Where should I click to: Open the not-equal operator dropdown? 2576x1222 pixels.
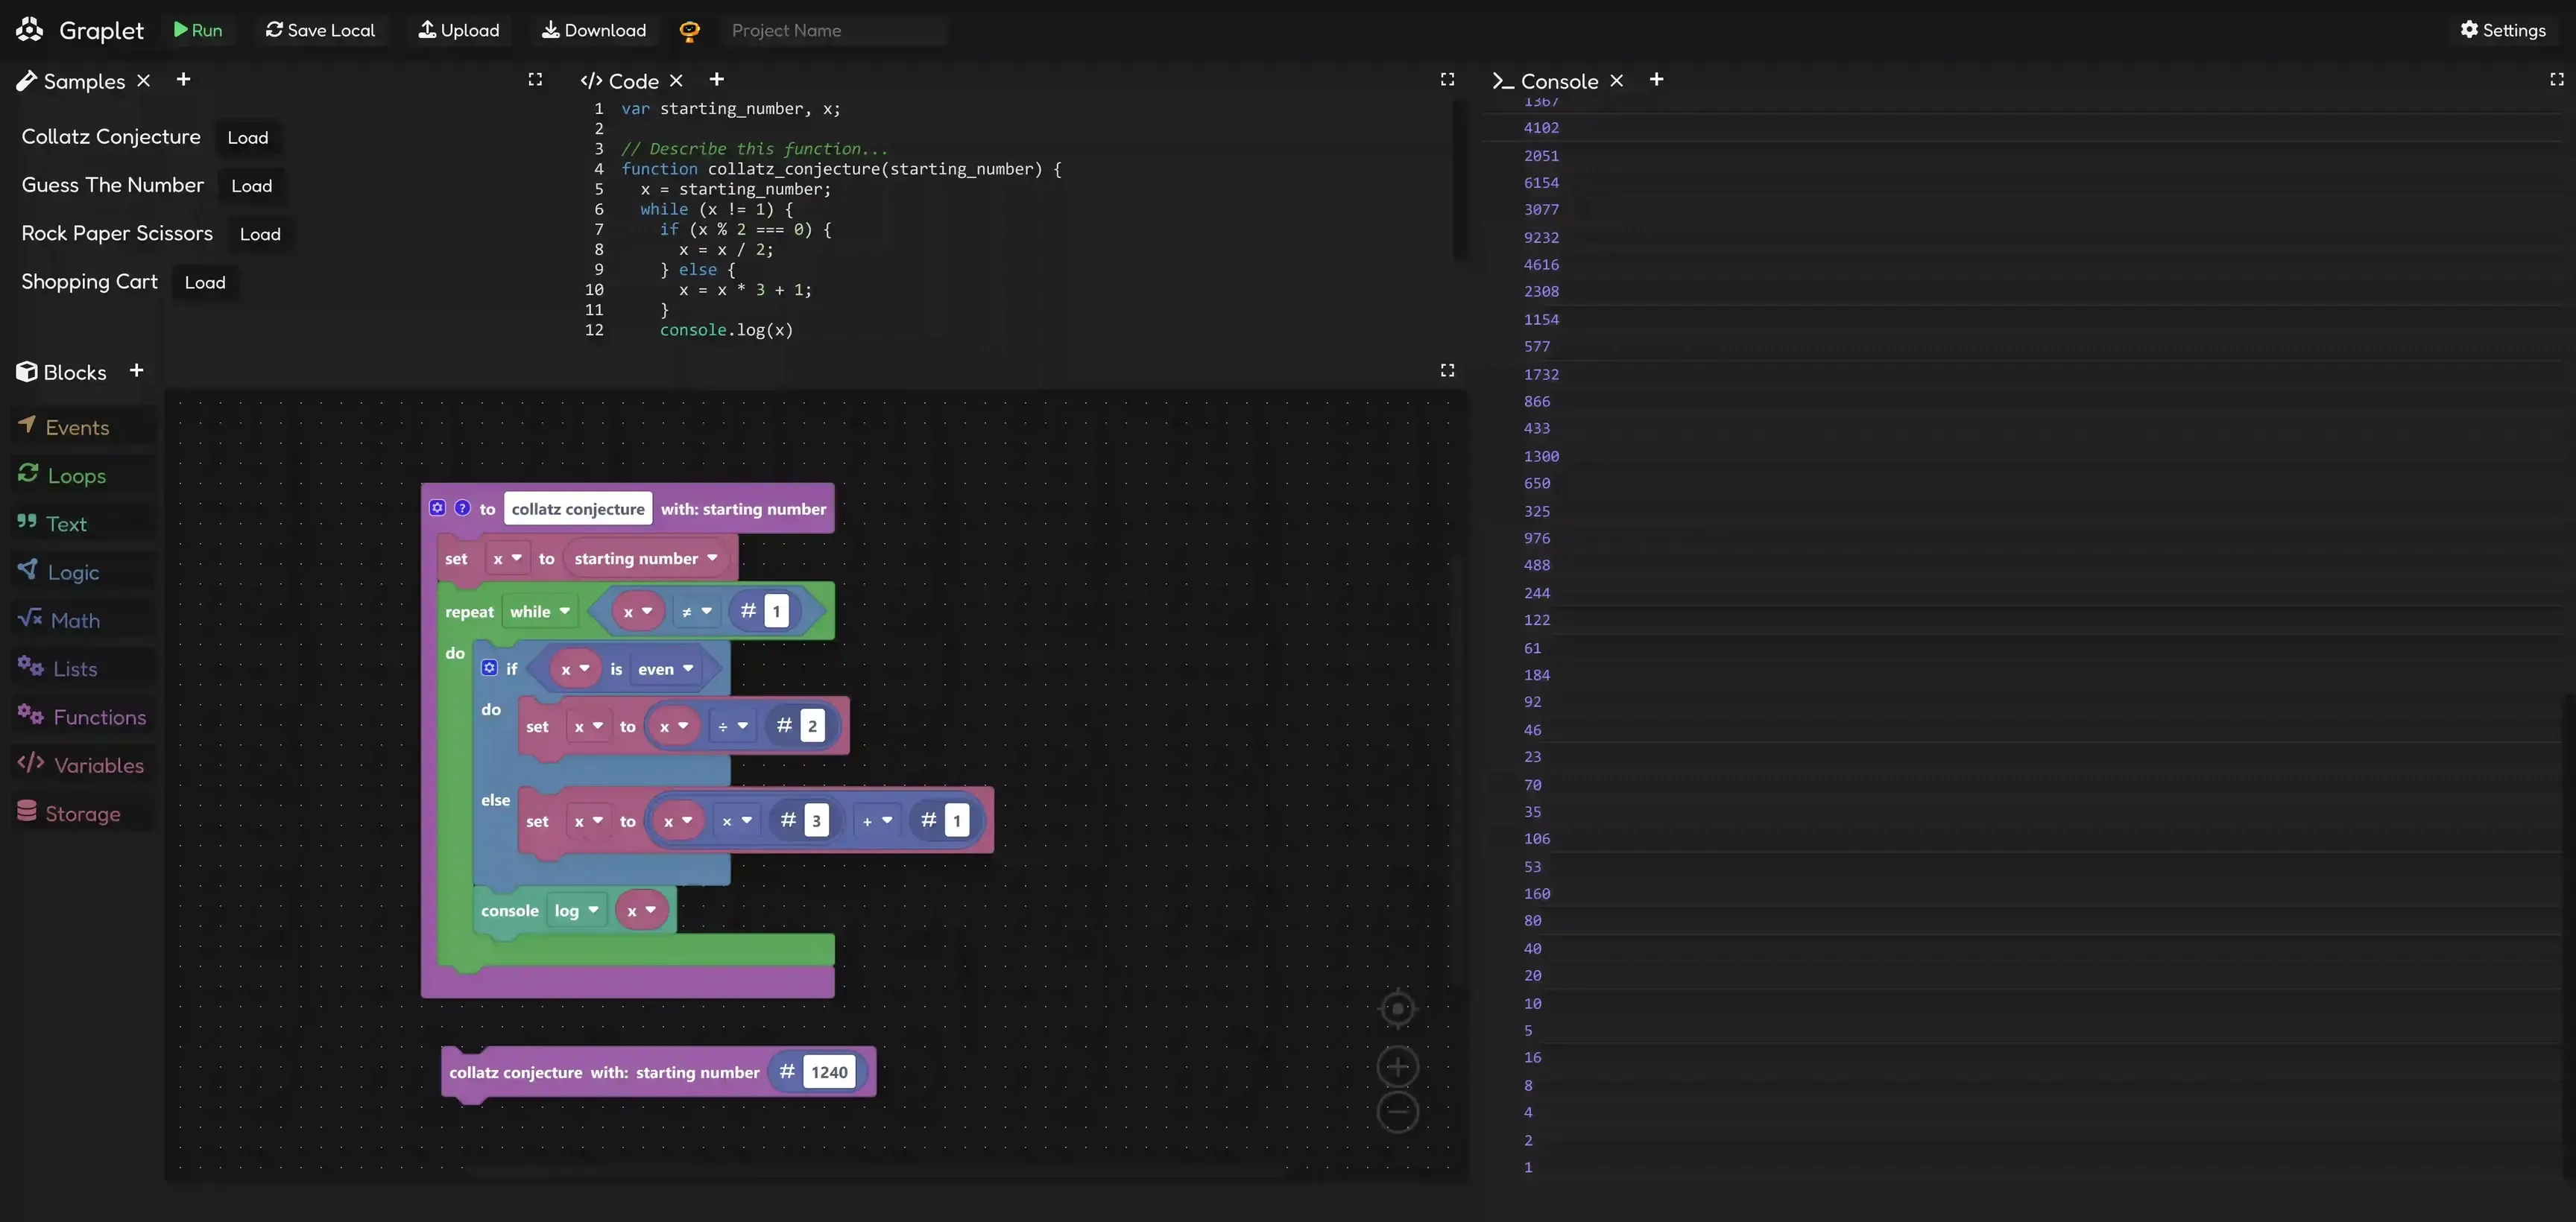(x=696, y=612)
